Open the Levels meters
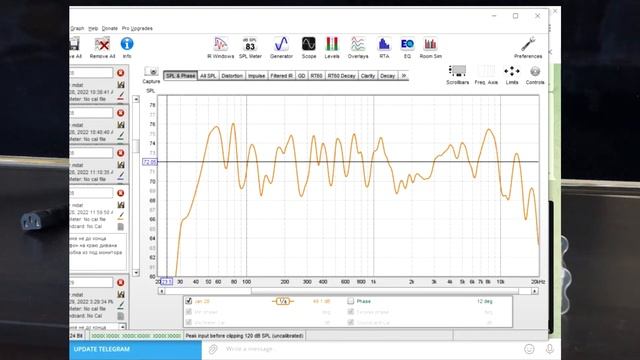 pyautogui.click(x=332, y=47)
